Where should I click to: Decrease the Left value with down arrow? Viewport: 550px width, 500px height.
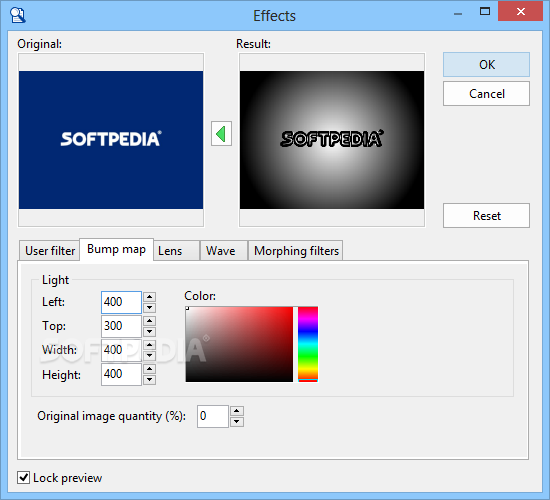point(149,308)
